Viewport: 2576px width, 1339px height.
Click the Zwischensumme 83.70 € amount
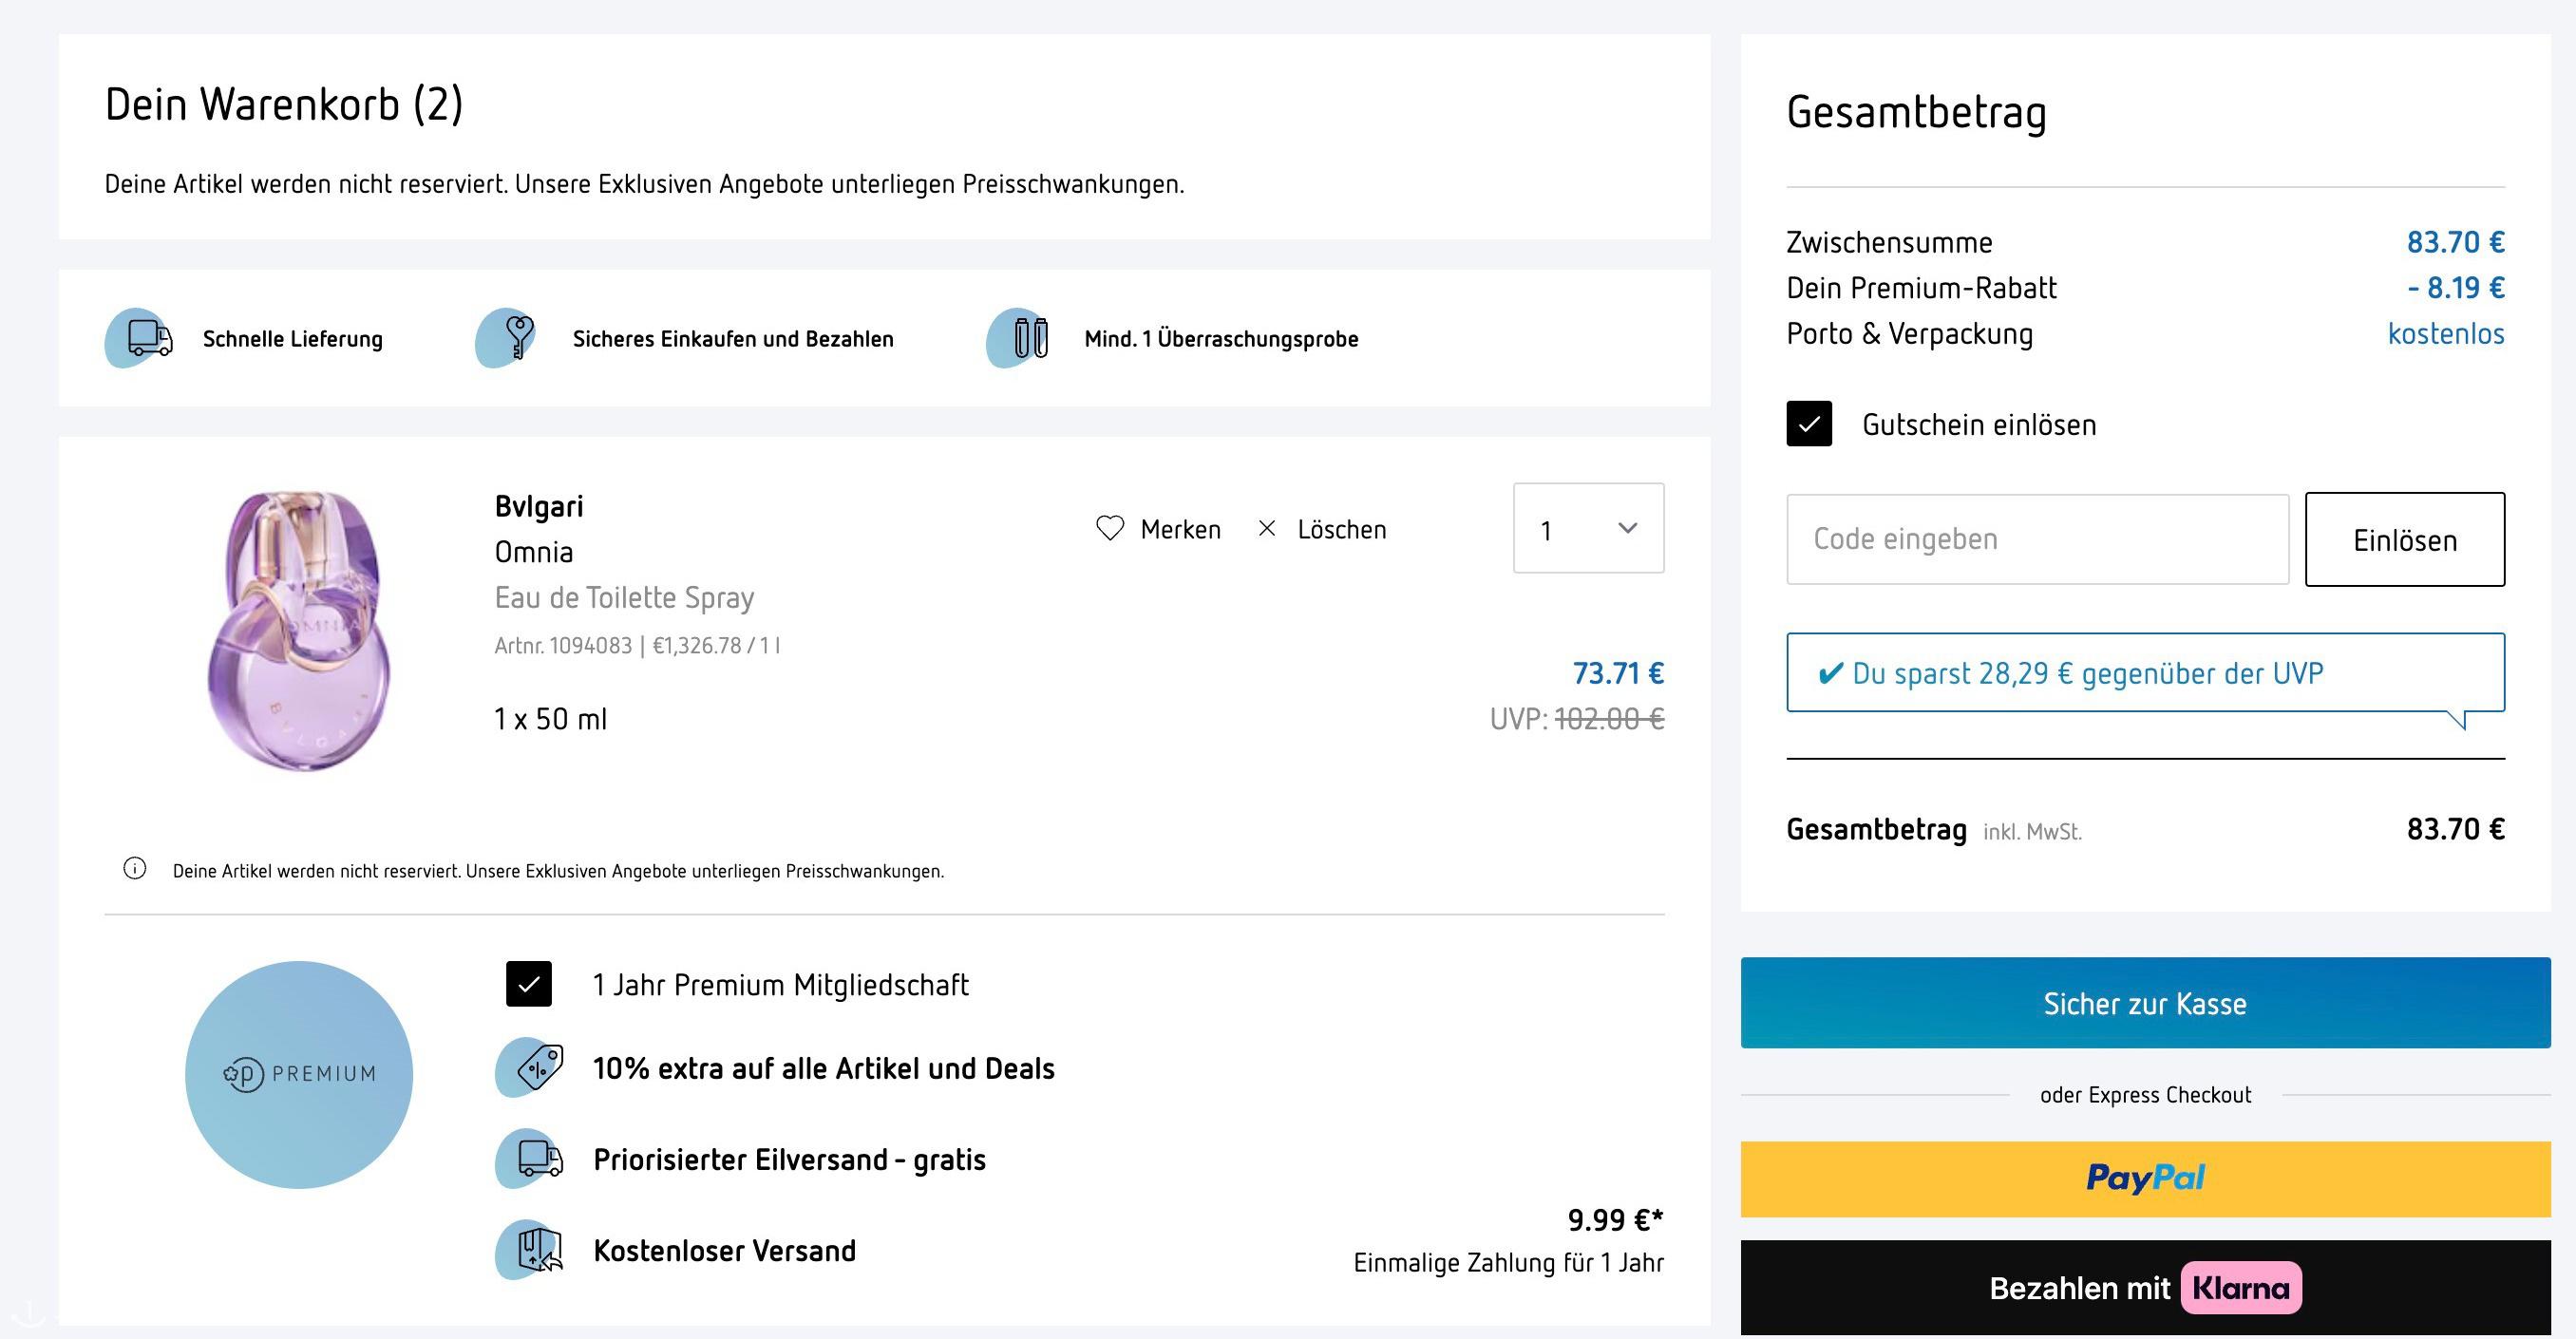tap(2455, 242)
